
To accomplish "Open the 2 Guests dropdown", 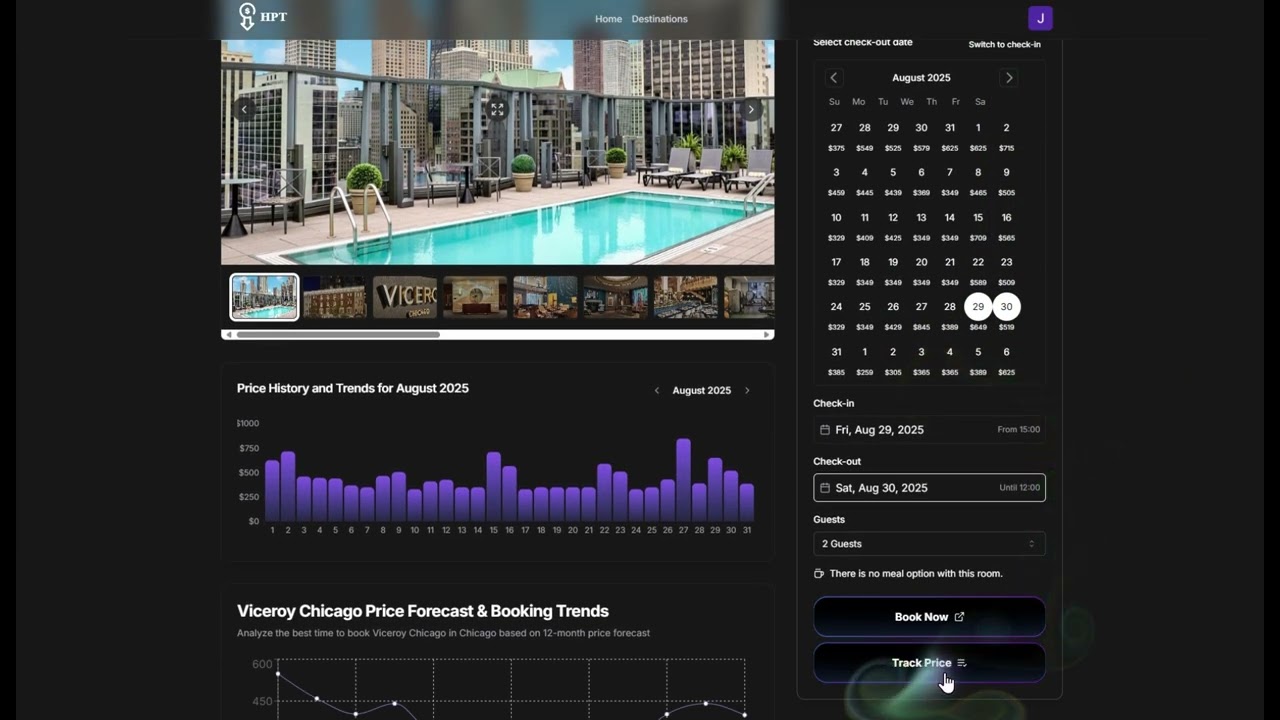I will [929, 544].
